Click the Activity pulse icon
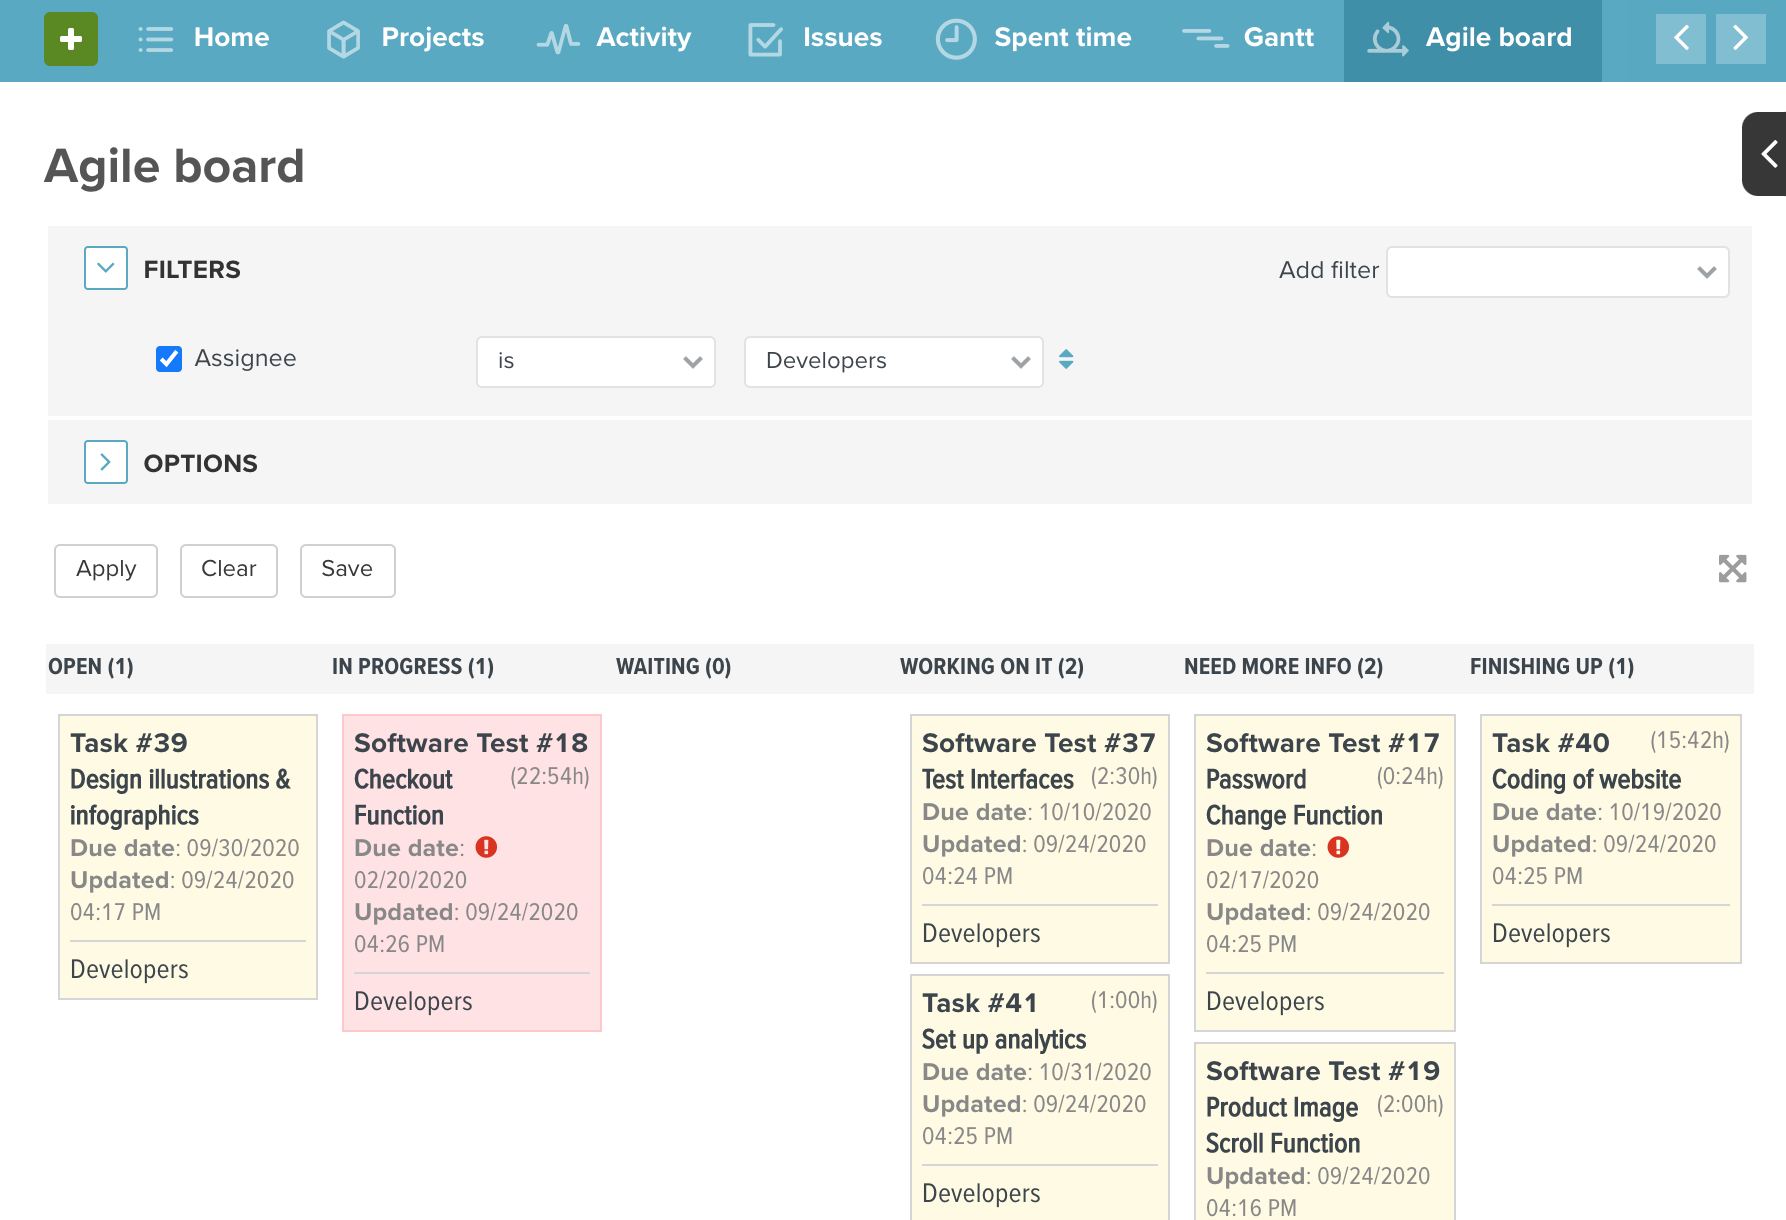Image resolution: width=1786 pixels, height=1220 pixels. click(x=557, y=39)
